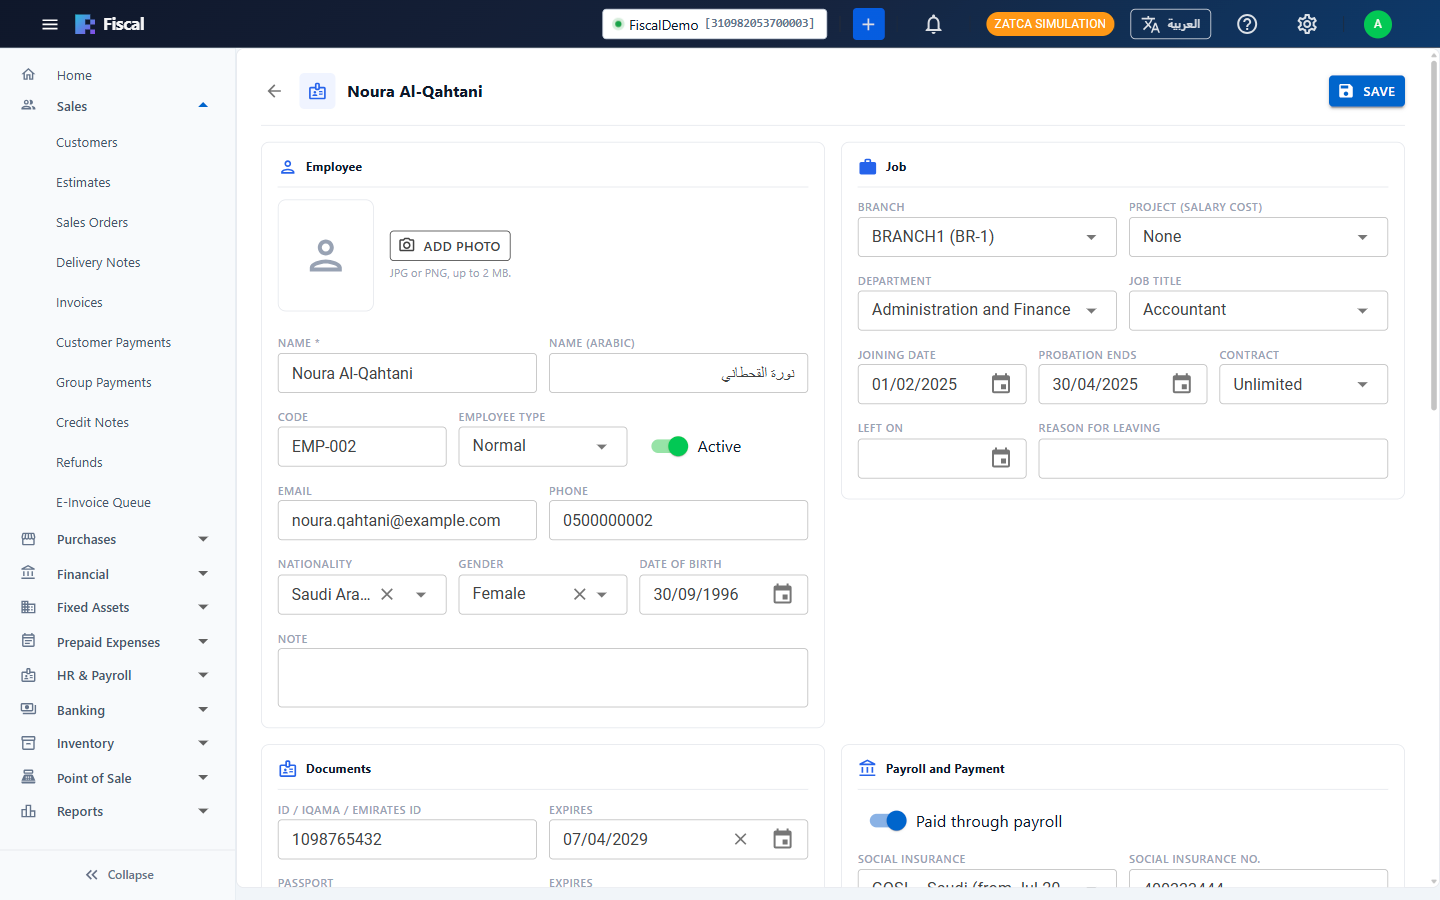1440x900 pixels.
Task: Open the Department dropdown
Action: pyautogui.click(x=987, y=310)
